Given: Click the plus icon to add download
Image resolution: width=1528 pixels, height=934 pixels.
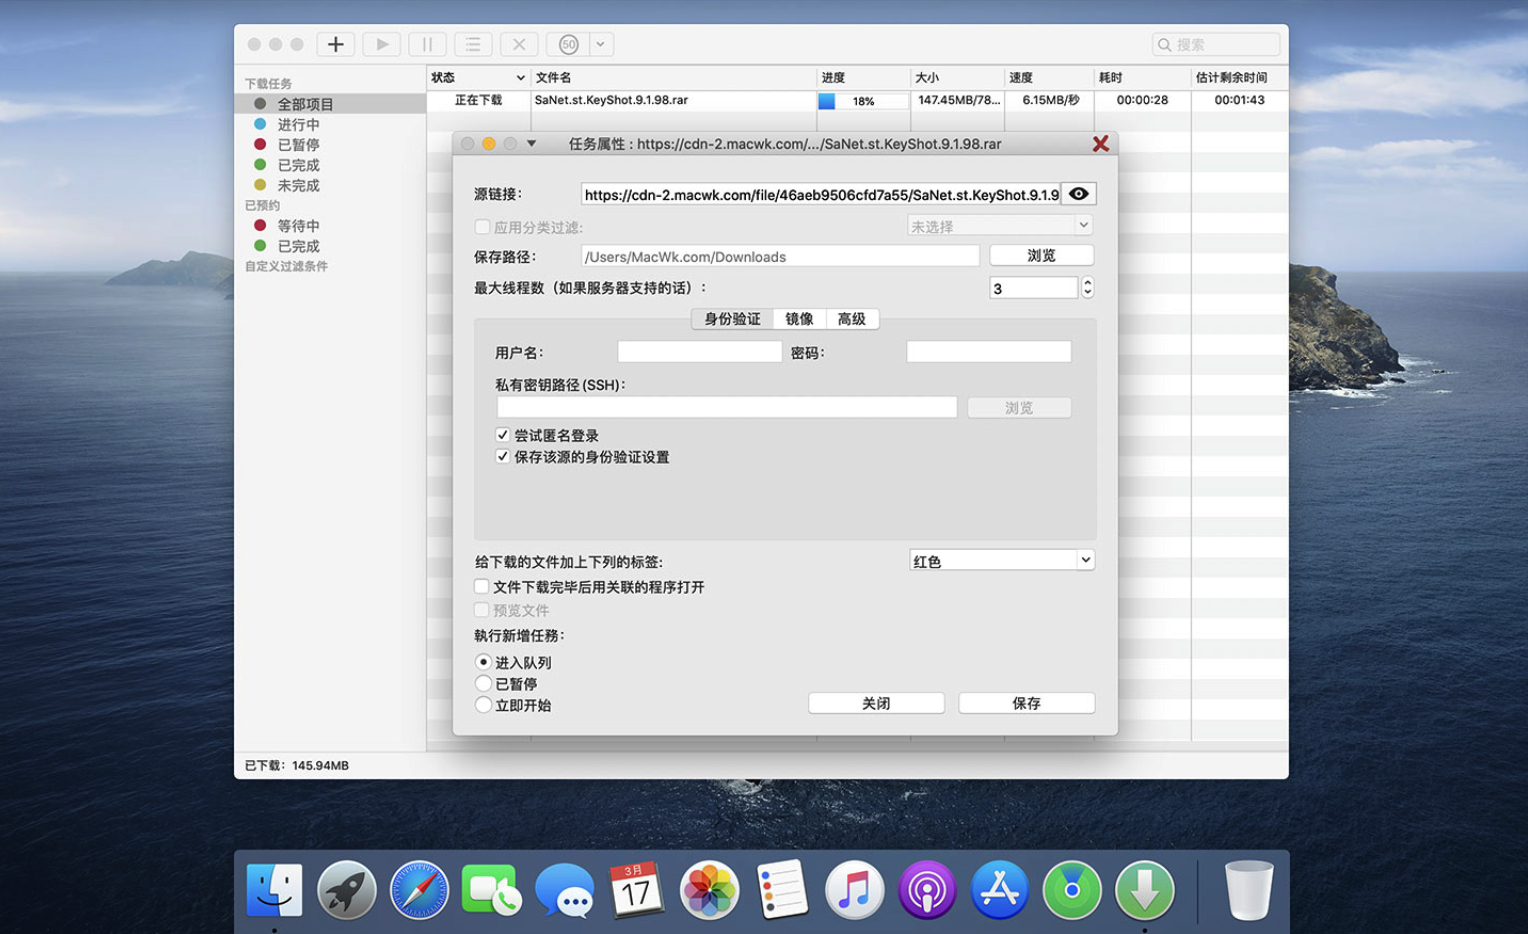Looking at the screenshot, I should [335, 44].
